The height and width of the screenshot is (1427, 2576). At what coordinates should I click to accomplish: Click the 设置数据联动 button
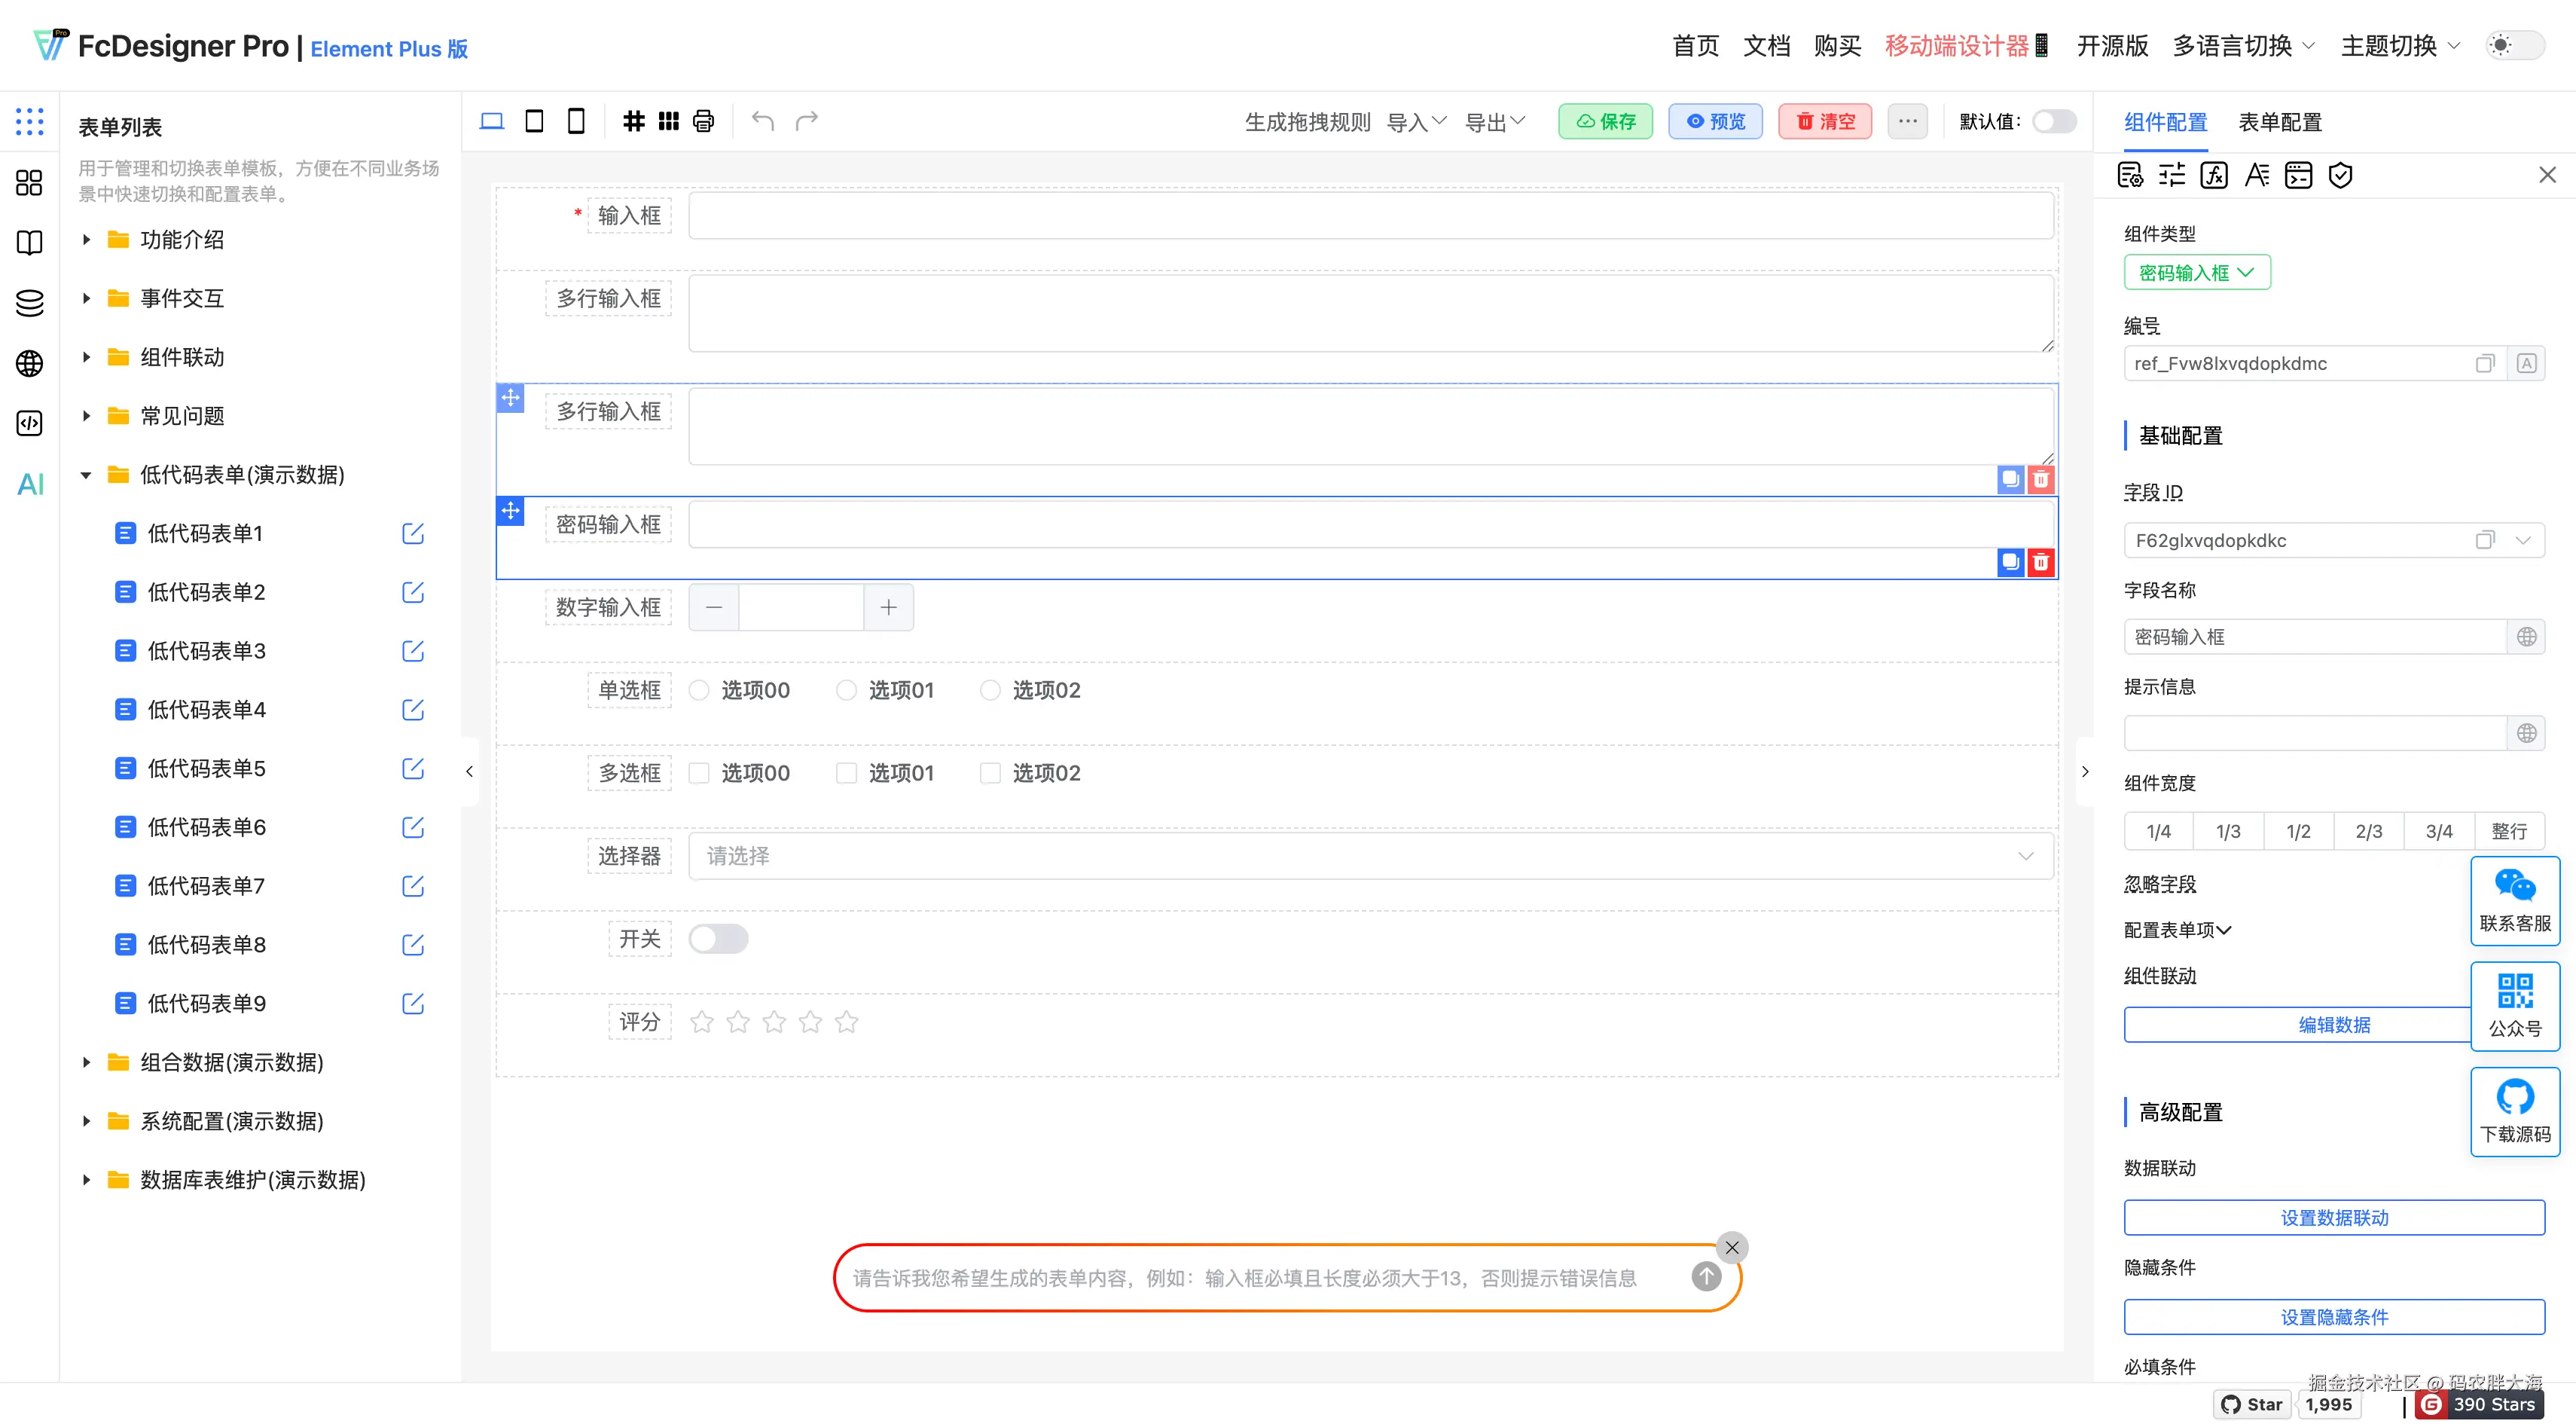(2333, 1218)
